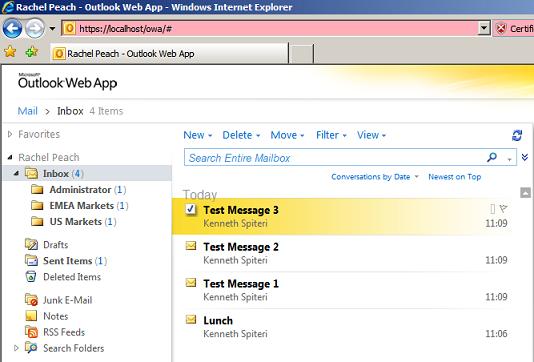Uncheck the Test Message 3 checkbox
The height and width of the screenshot is (362, 534).
coord(191,209)
